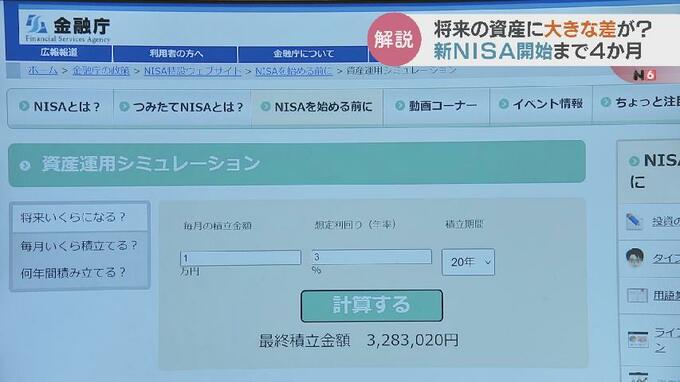Viewport: 680px width, 382px height.
Task: Click the 想定利回り percentage input field
Action: pos(372,257)
